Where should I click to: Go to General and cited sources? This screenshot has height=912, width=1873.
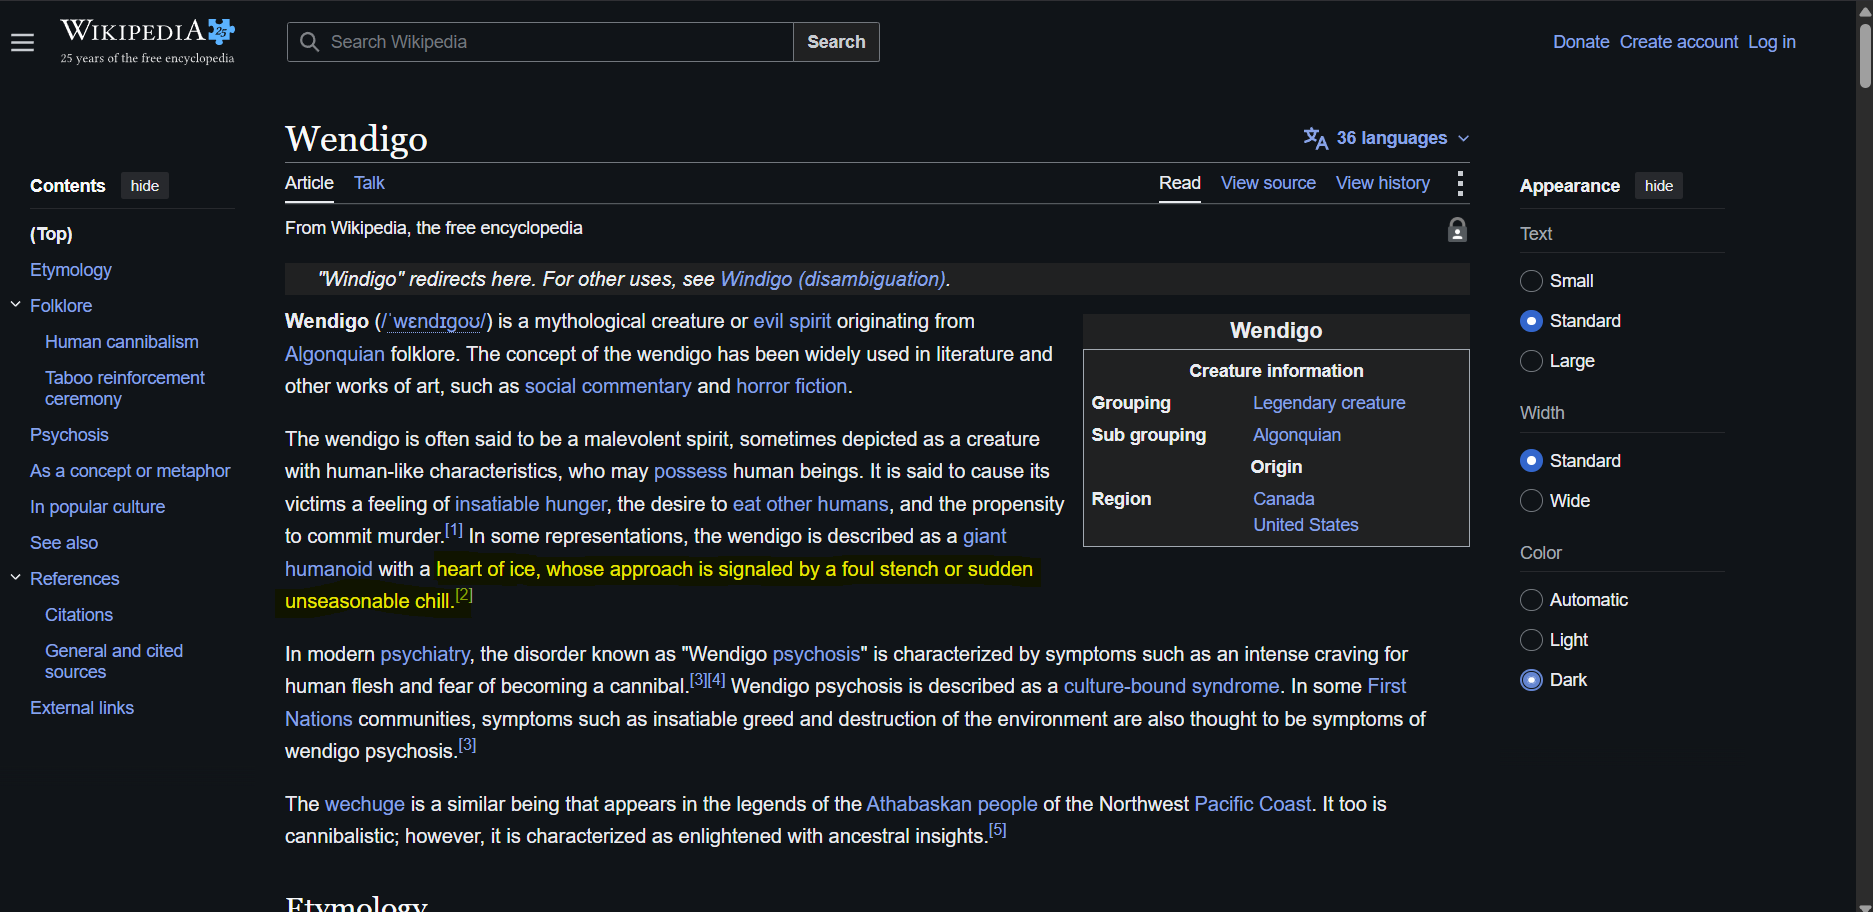114,661
